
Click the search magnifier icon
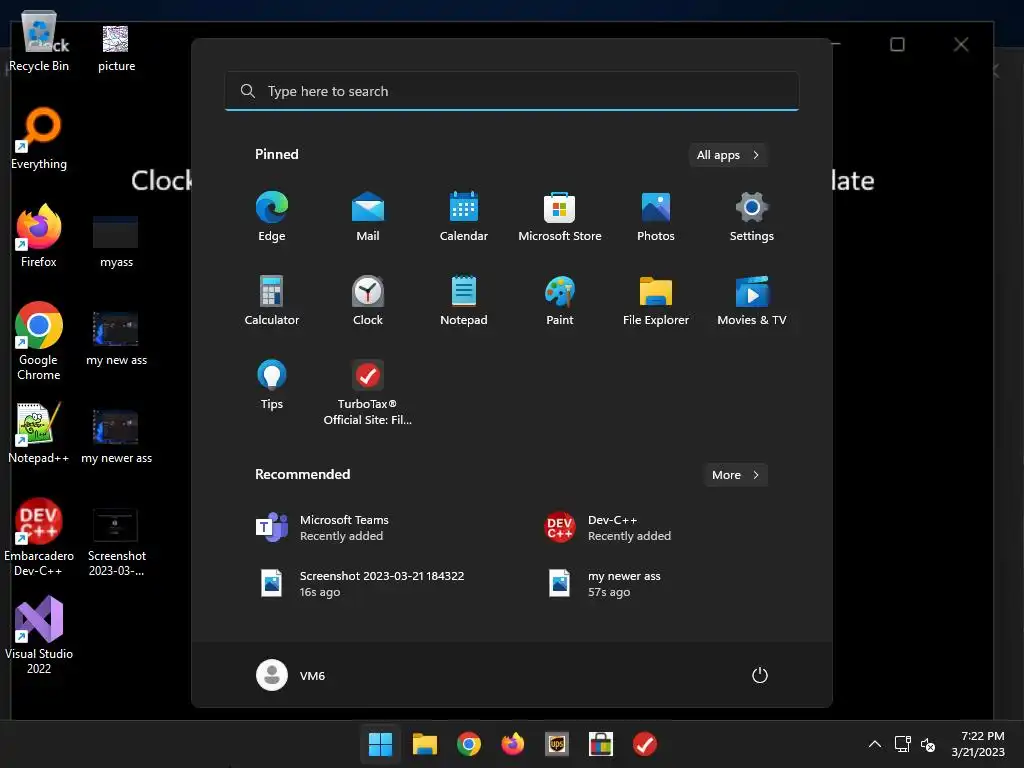pyautogui.click(x=248, y=91)
